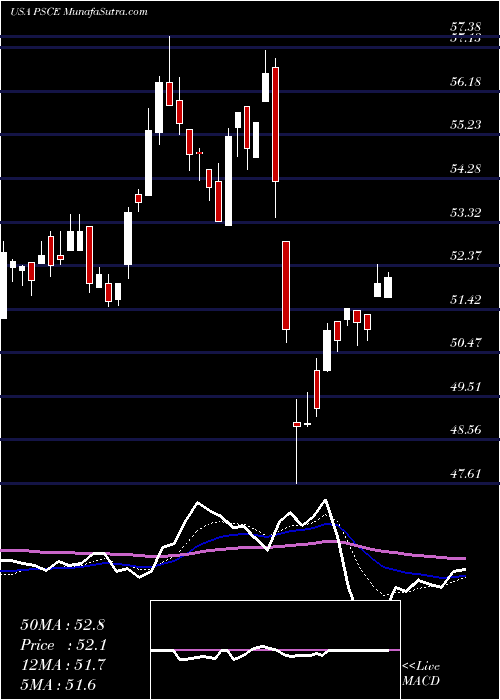Click the '<<Live MACD' label
Screen dimensions: 500x700
421,674
